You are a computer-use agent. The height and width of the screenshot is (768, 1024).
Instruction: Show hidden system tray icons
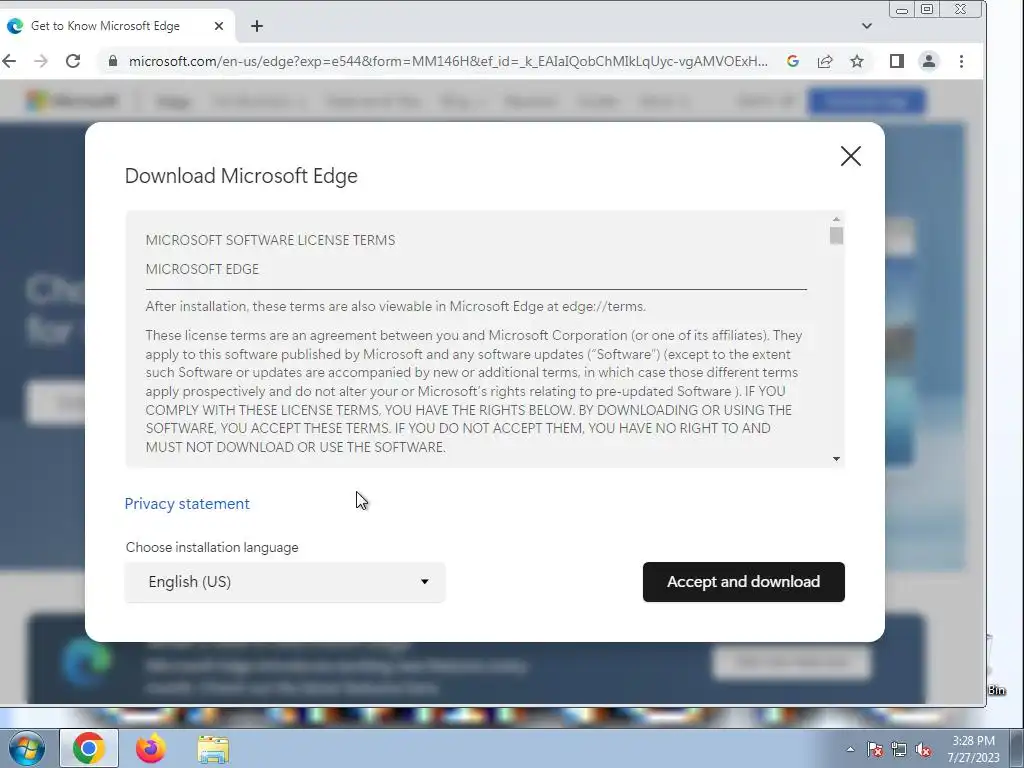pyautogui.click(x=850, y=750)
